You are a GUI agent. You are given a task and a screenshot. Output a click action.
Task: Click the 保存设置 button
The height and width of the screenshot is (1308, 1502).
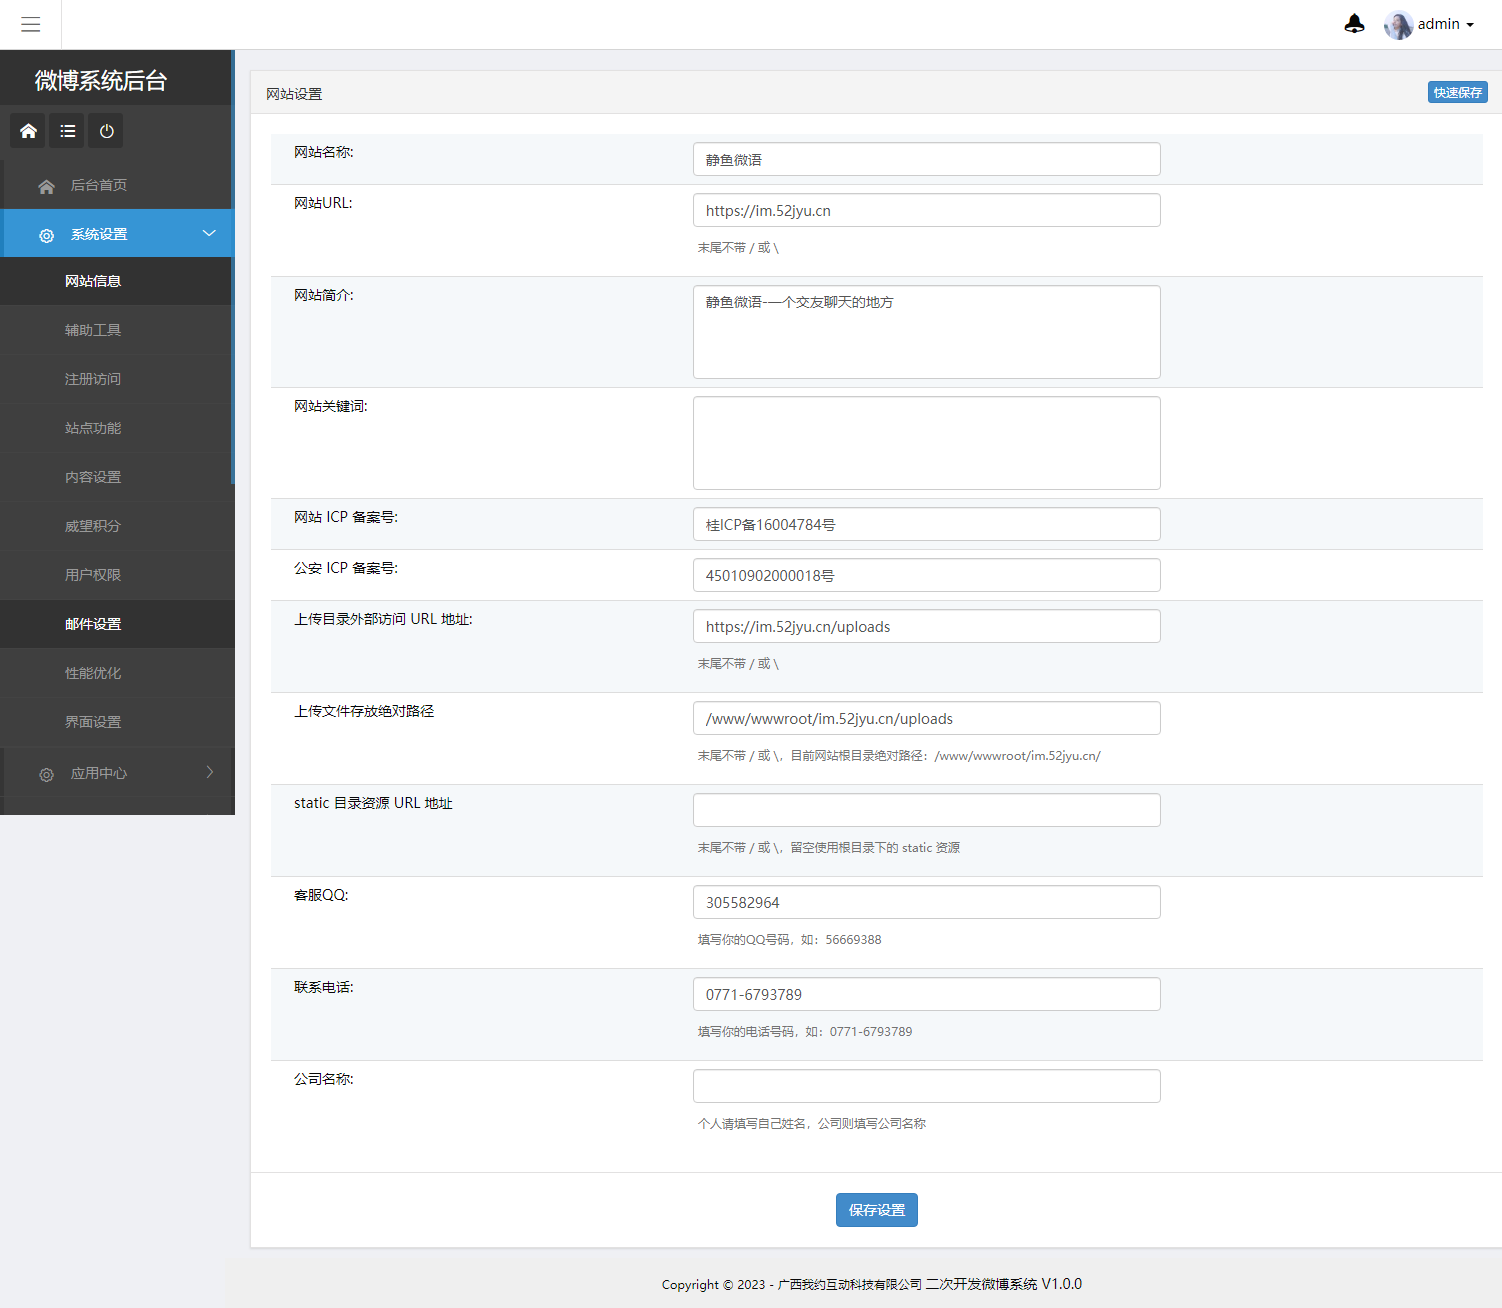click(876, 1210)
